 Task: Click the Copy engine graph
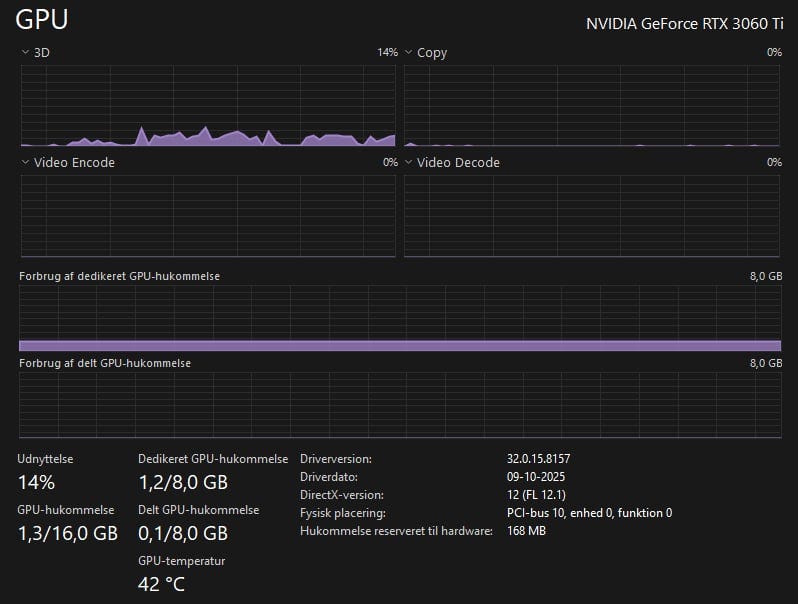coord(592,107)
